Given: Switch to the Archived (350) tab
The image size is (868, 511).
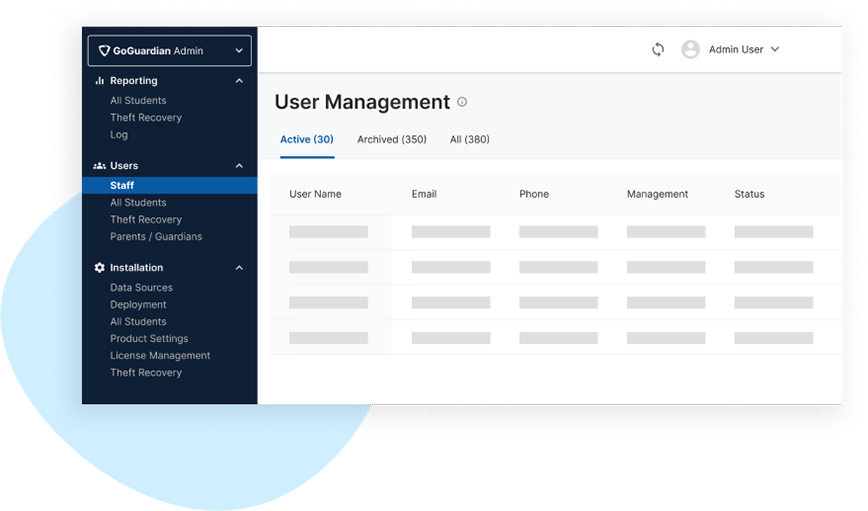Looking at the screenshot, I should (x=392, y=140).
